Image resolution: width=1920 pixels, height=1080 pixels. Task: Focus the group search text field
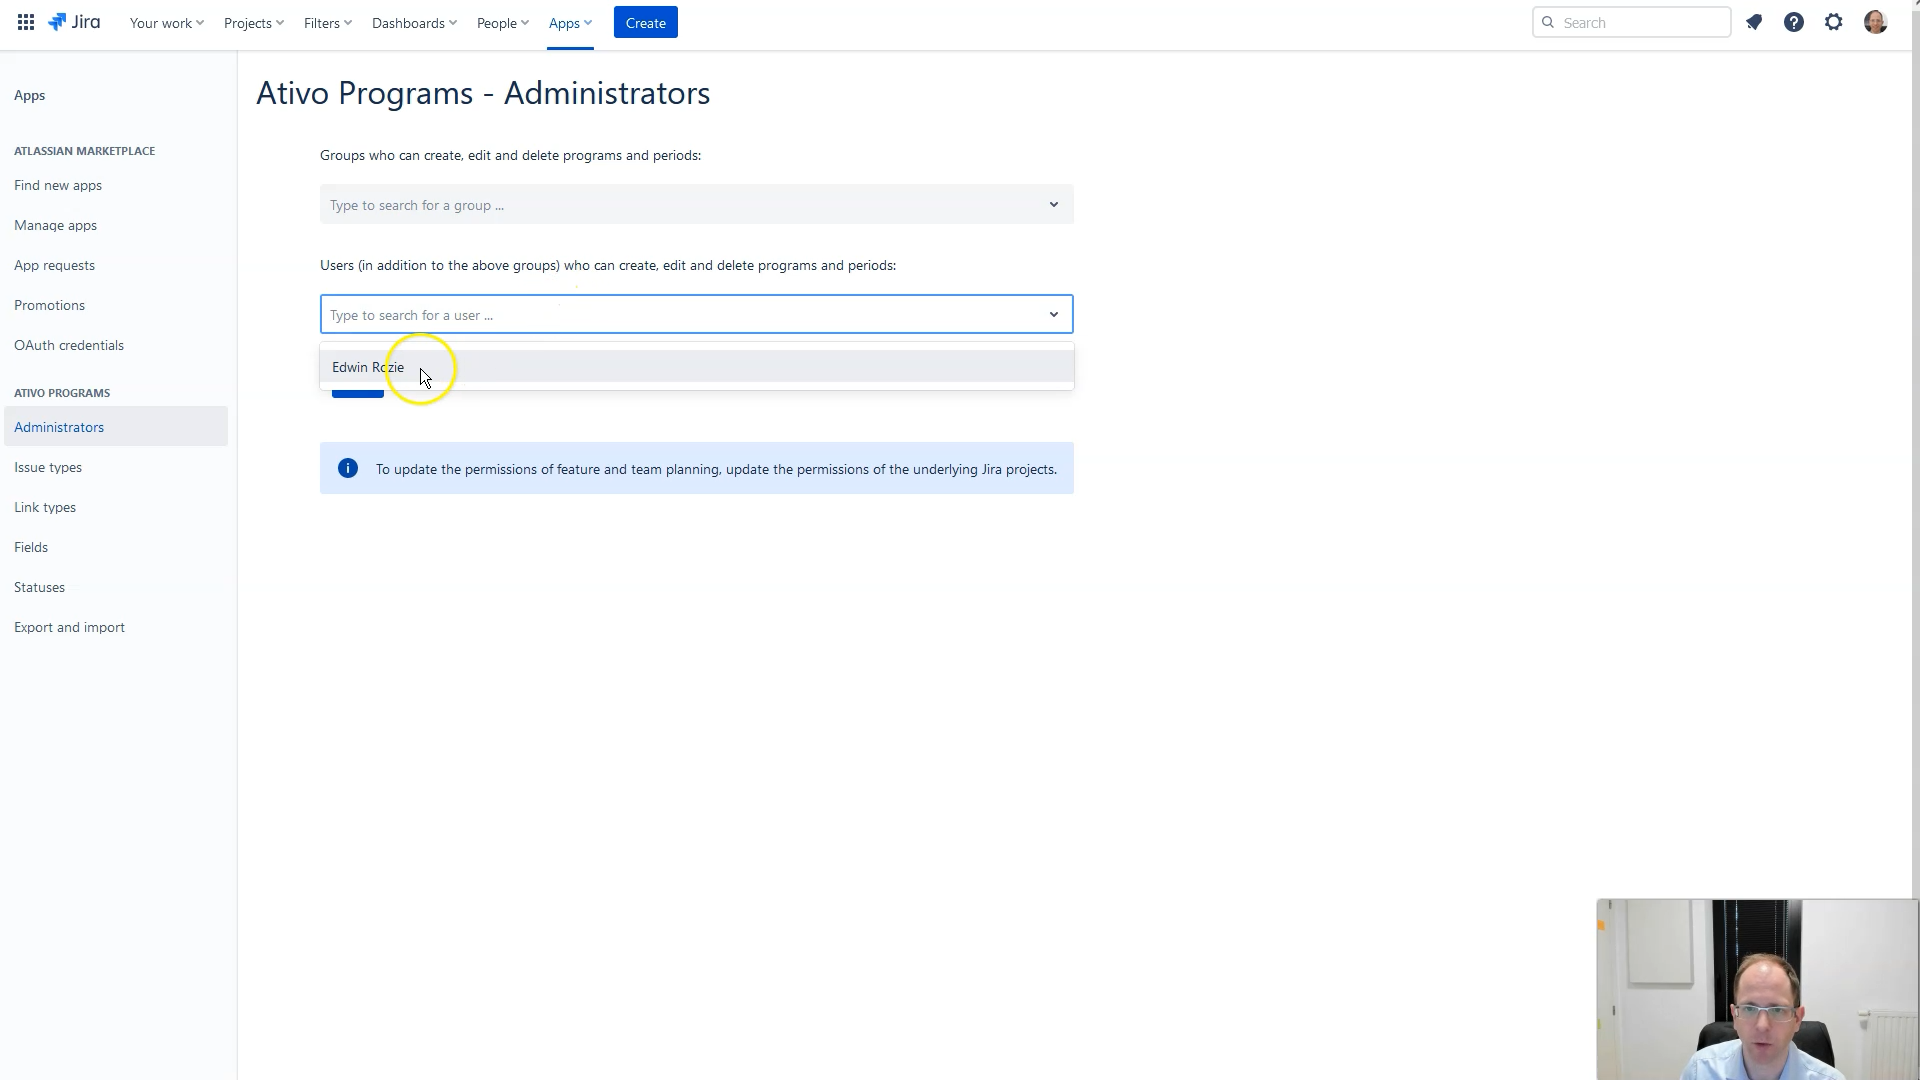click(x=680, y=205)
